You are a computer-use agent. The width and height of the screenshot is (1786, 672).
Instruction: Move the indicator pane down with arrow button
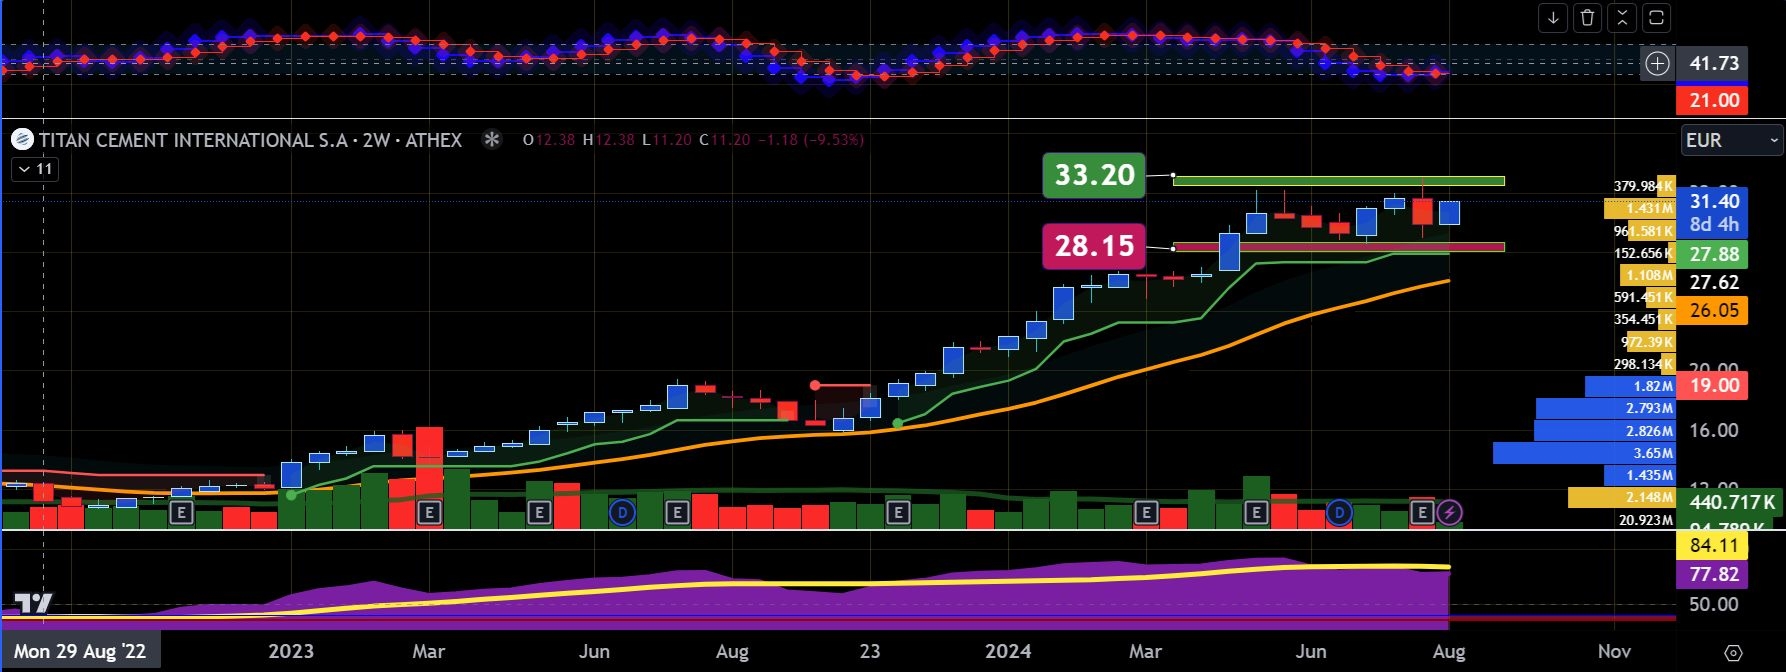[x=1553, y=18]
